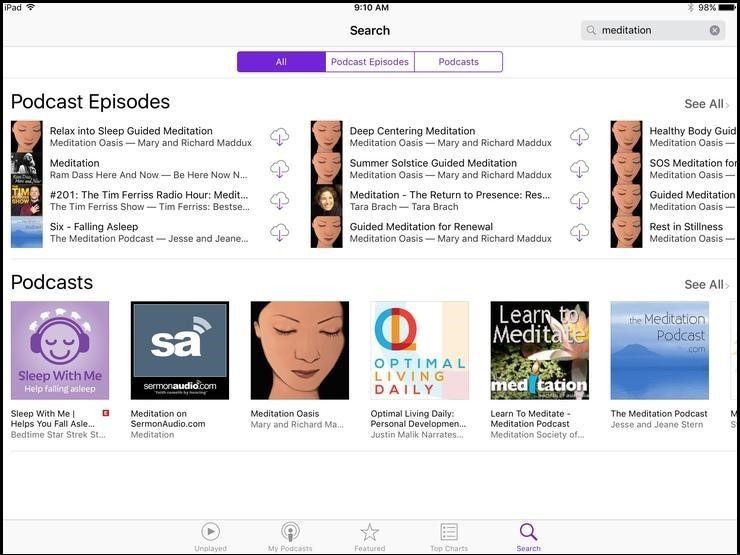Open the Optimal Living Daily podcast artwork

click(x=420, y=351)
